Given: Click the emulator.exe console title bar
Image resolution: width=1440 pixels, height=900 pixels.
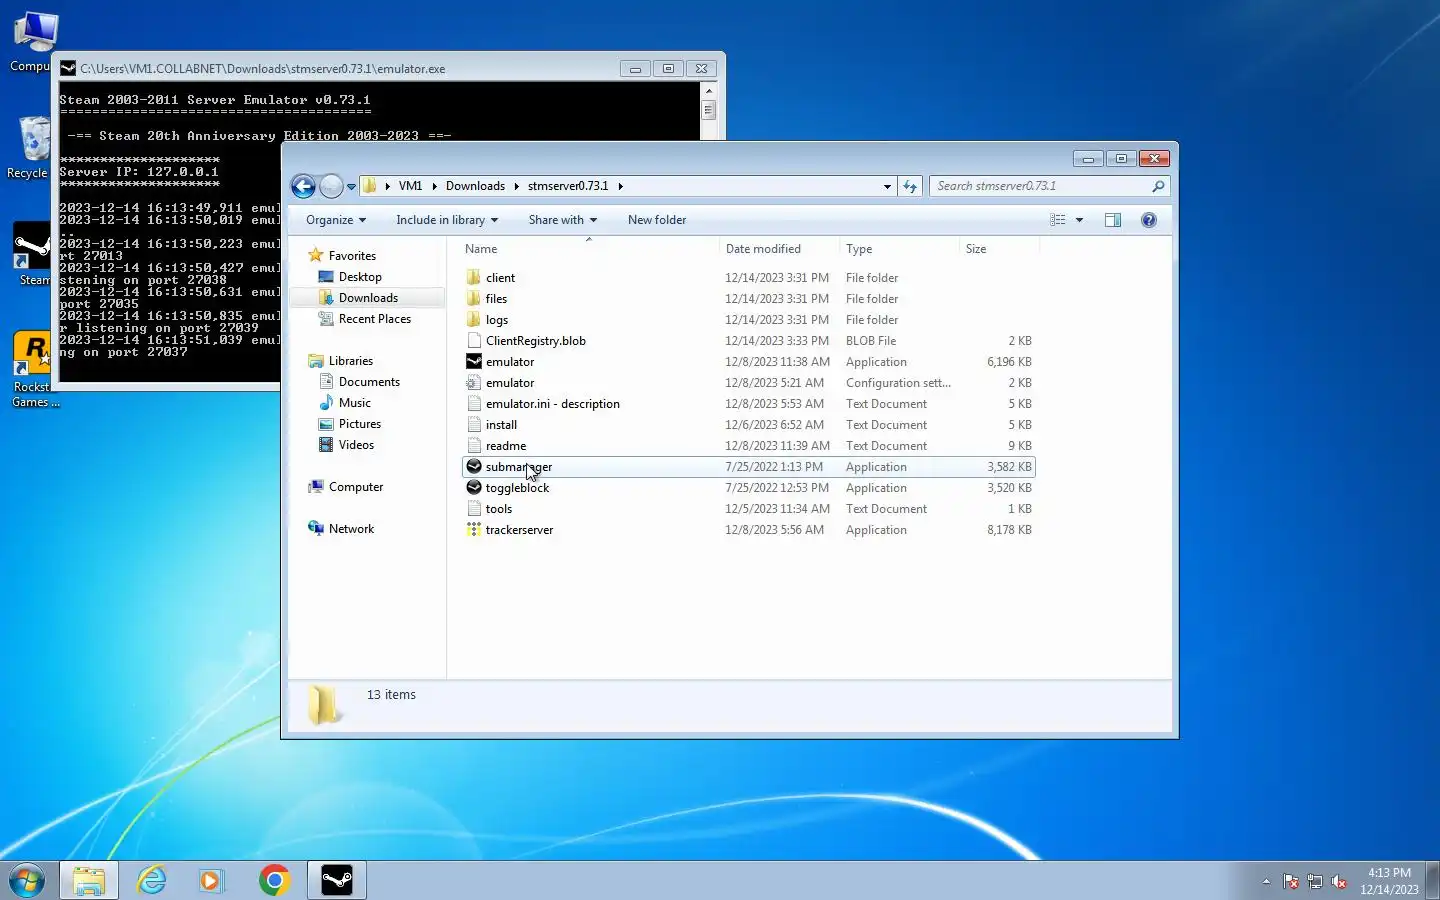Looking at the screenshot, I should point(340,69).
